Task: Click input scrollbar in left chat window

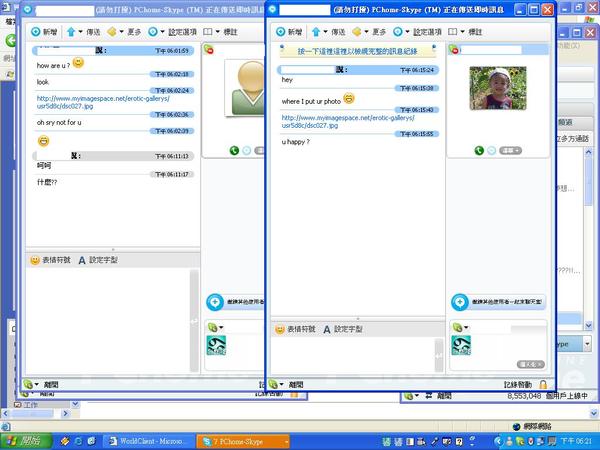Action: click(194, 321)
